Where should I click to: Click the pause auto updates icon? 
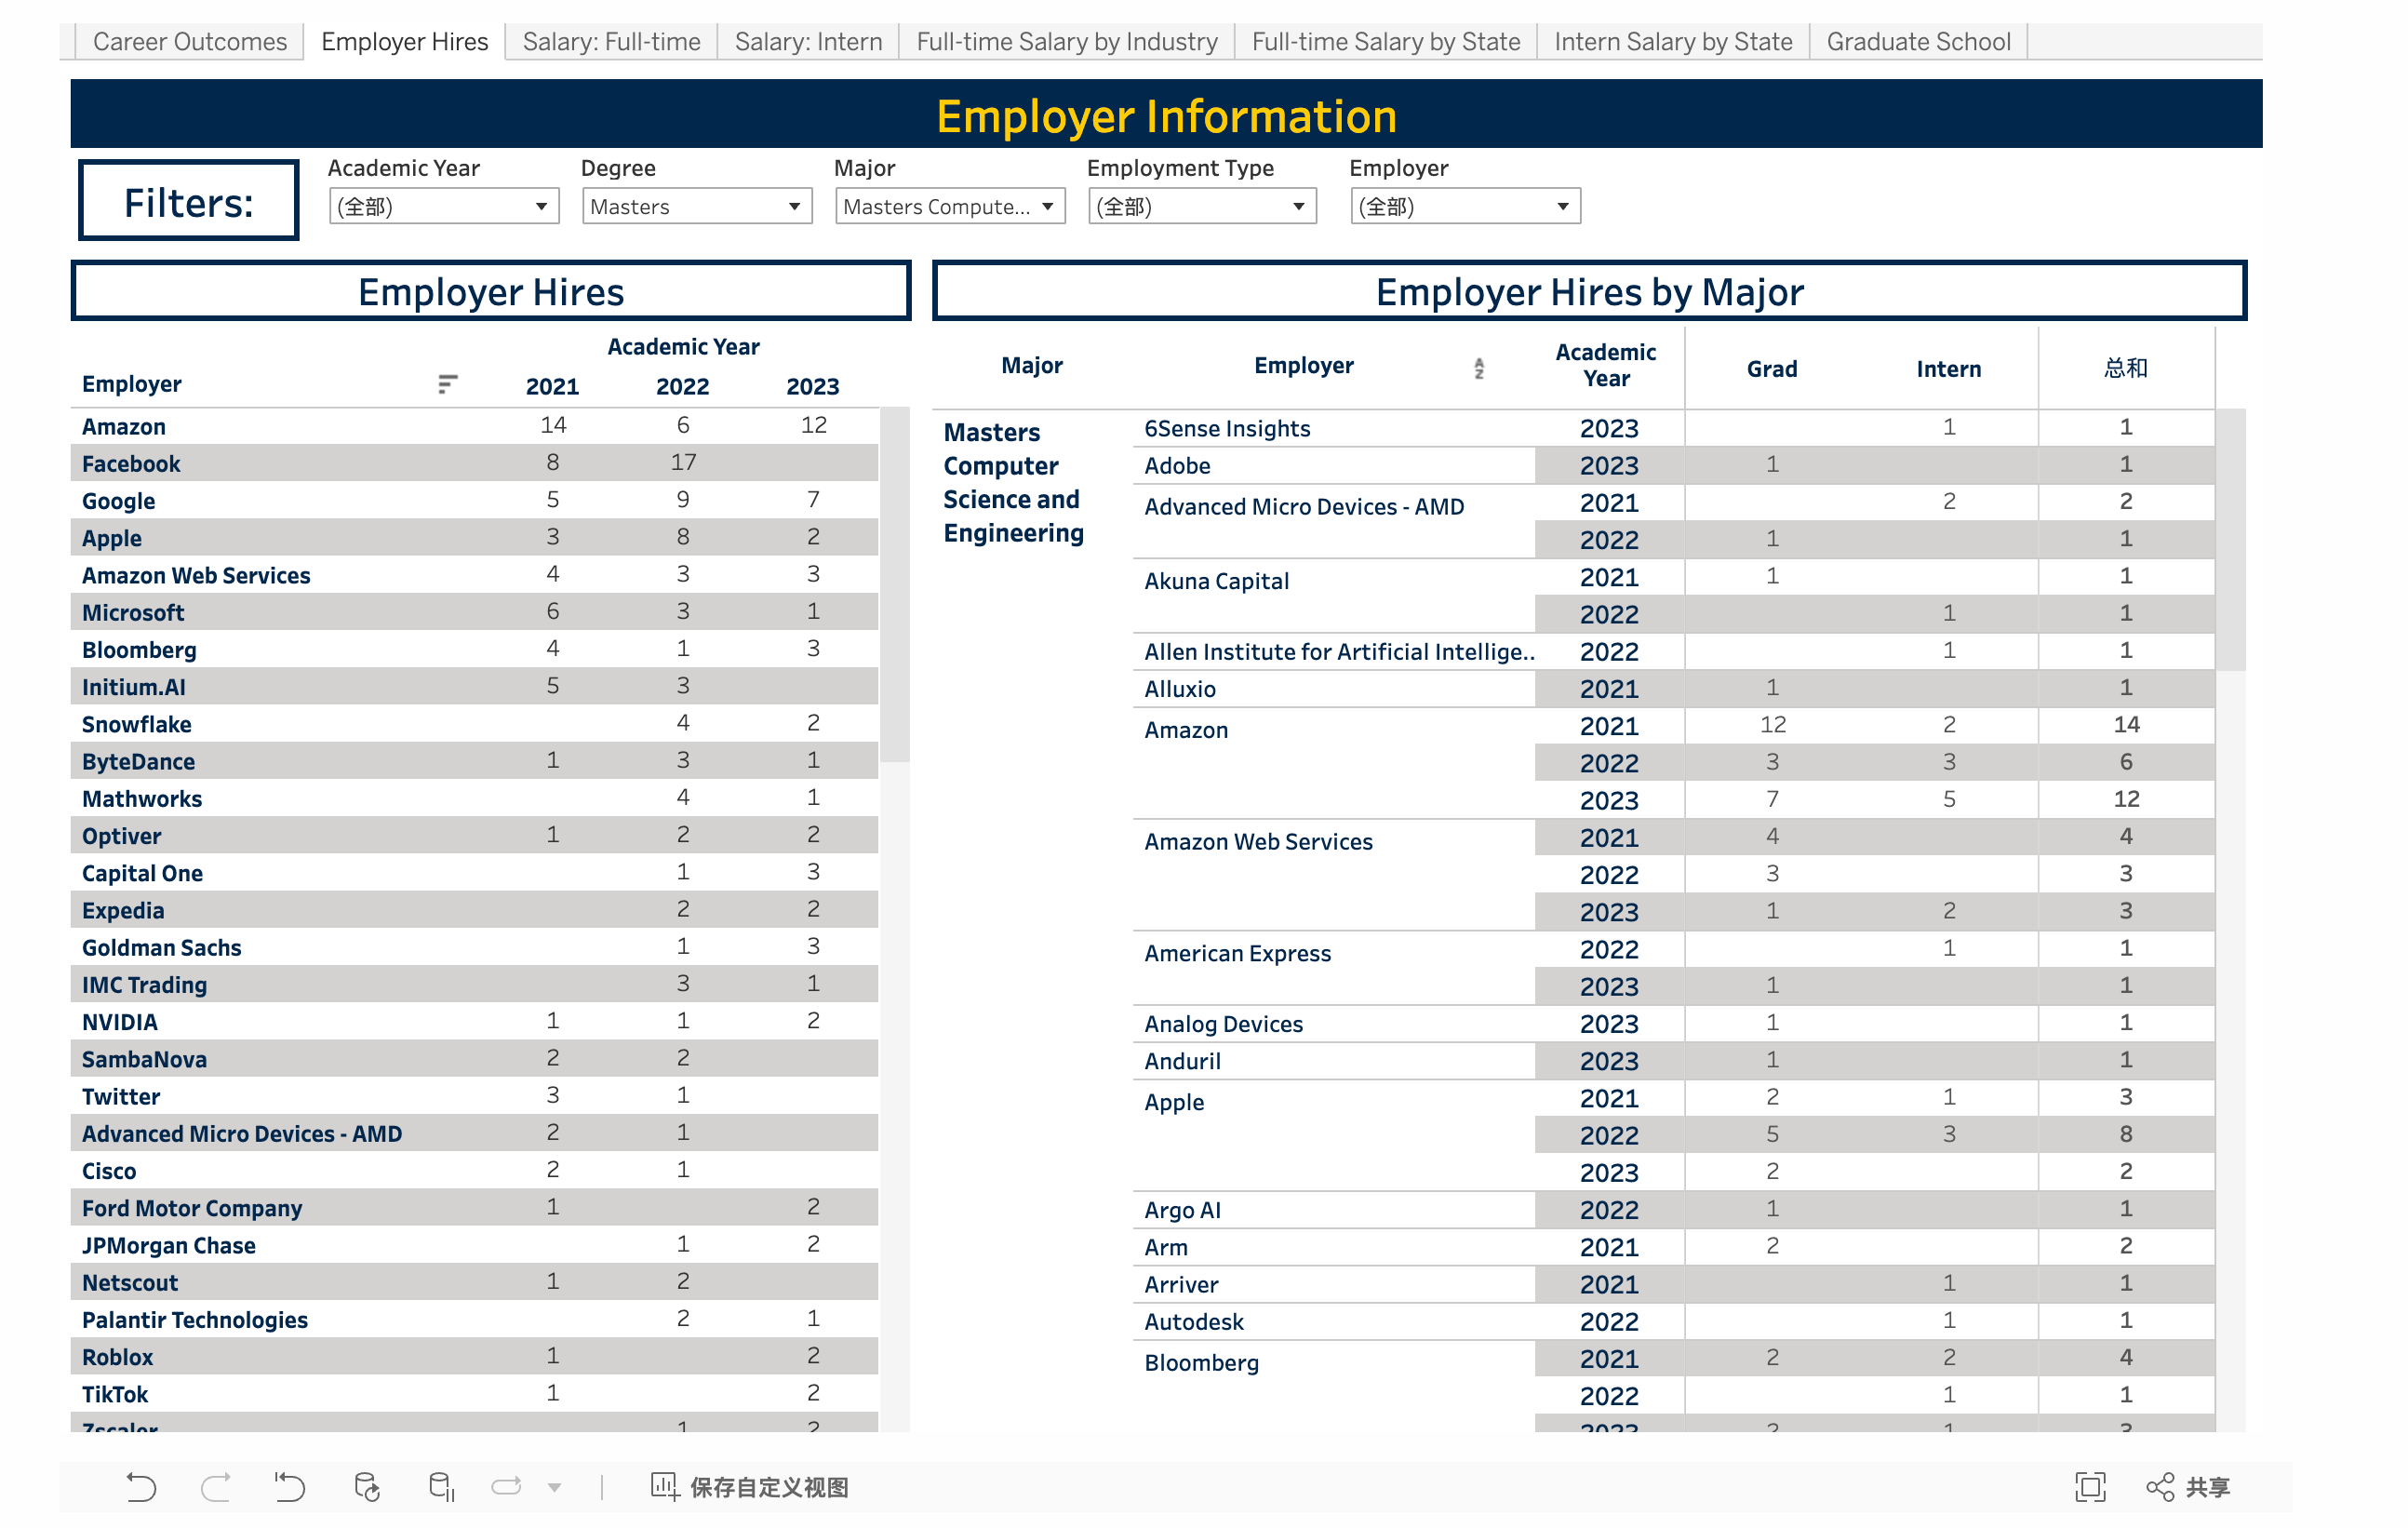pyautogui.click(x=441, y=1487)
